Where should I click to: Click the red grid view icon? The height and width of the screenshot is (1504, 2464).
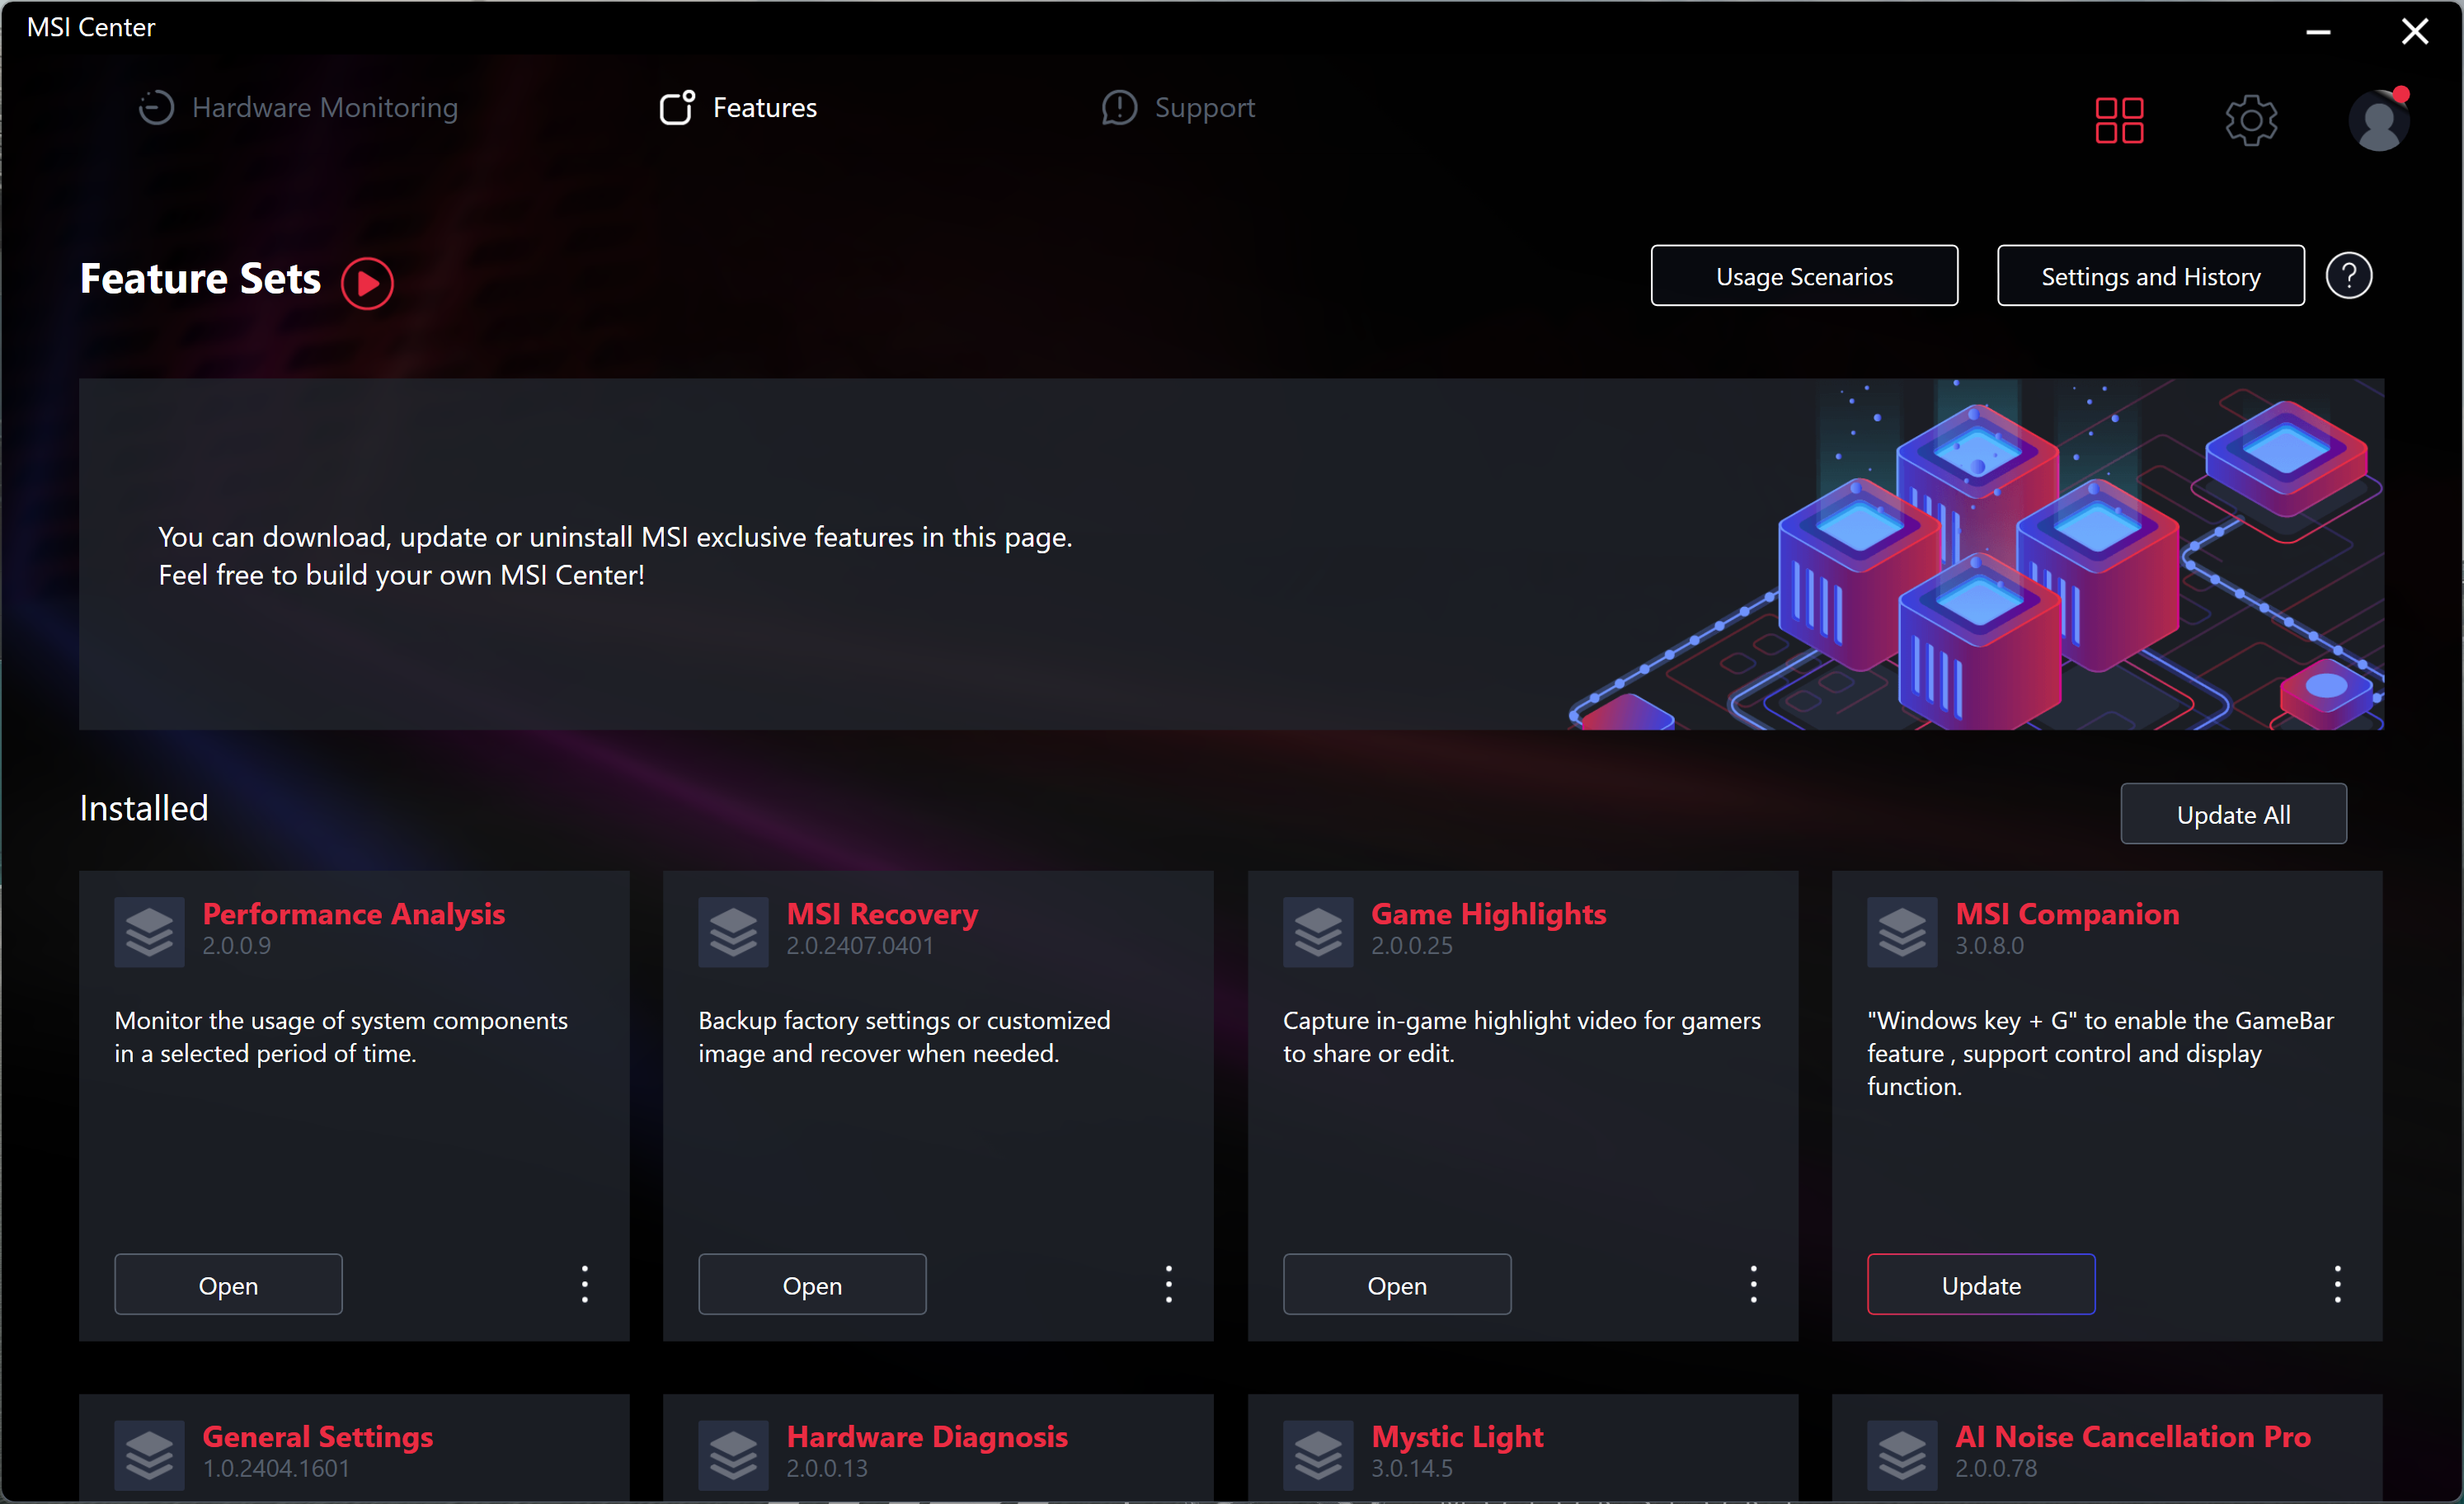[2119, 120]
